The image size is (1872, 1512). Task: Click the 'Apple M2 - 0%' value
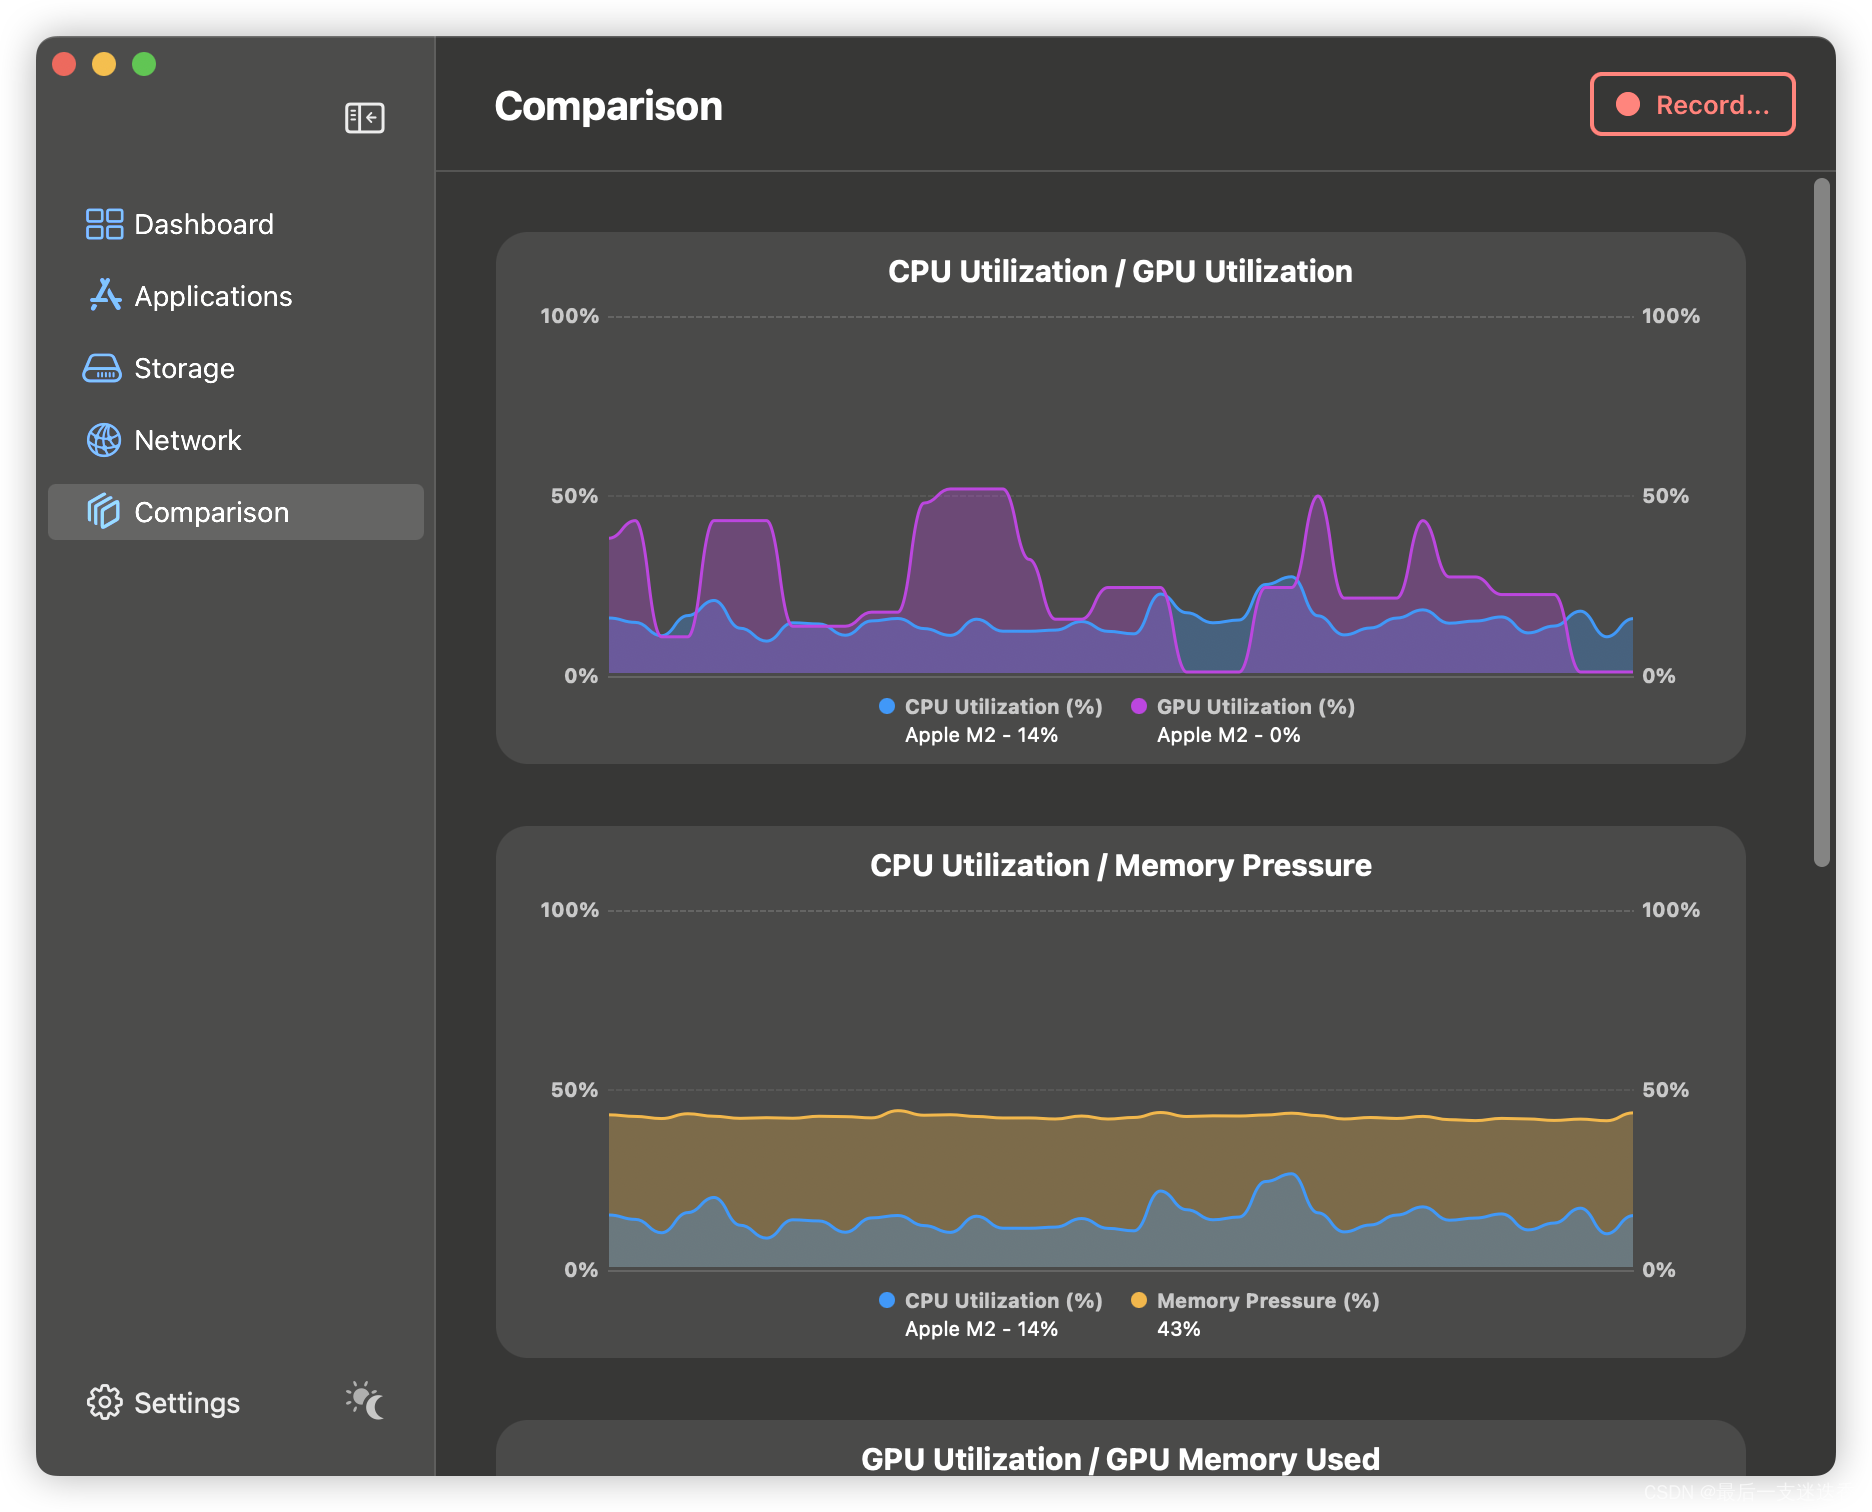coord(1229,735)
